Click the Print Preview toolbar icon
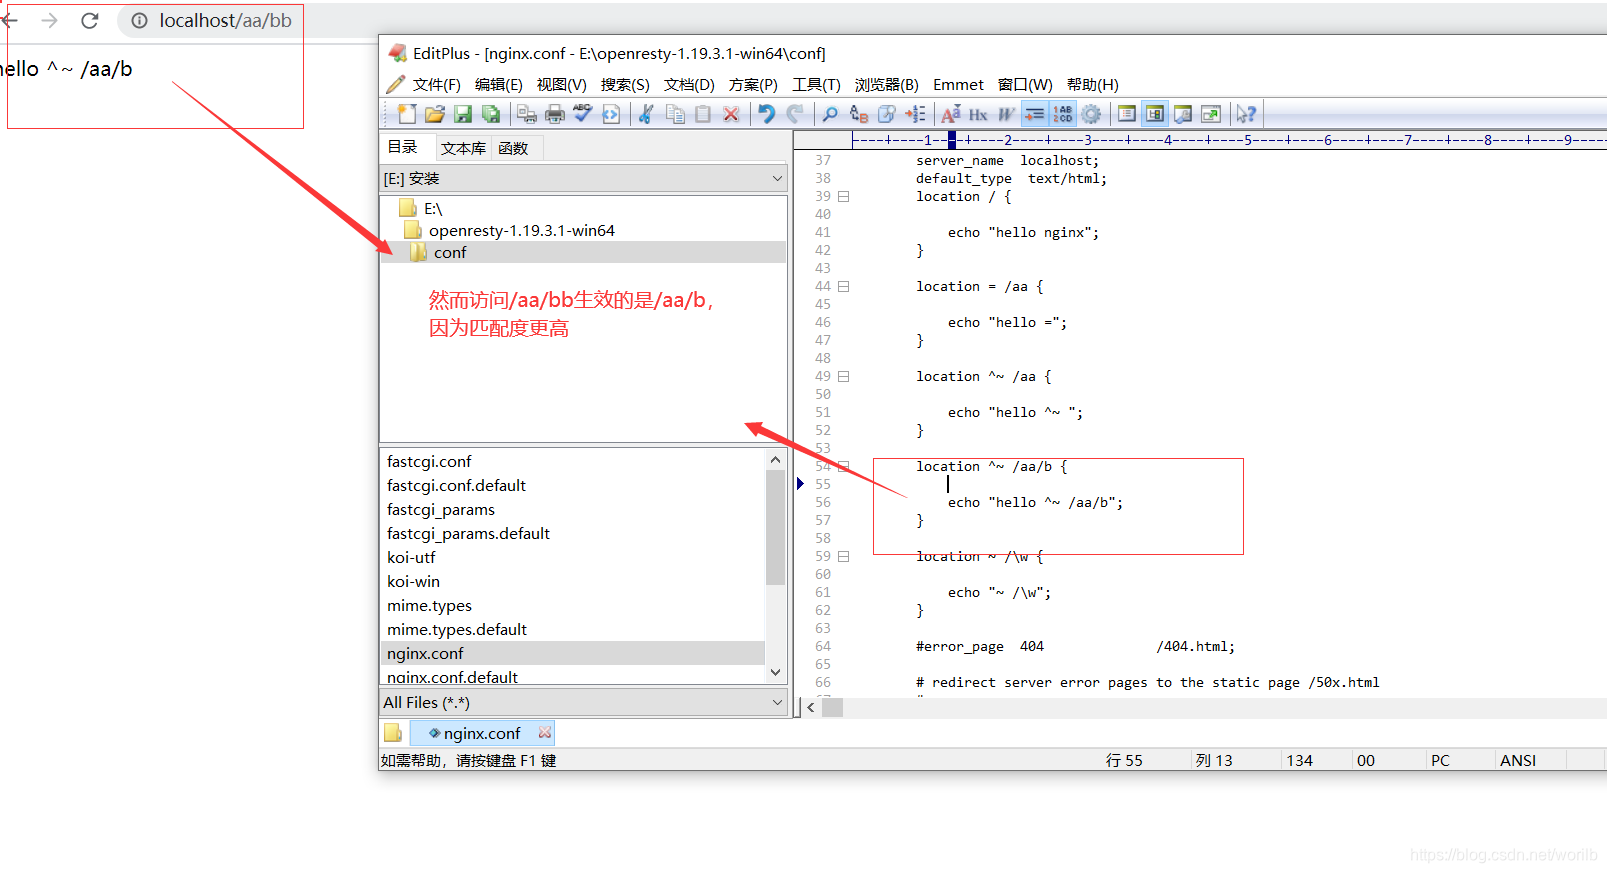The image size is (1607, 873). coord(527,114)
